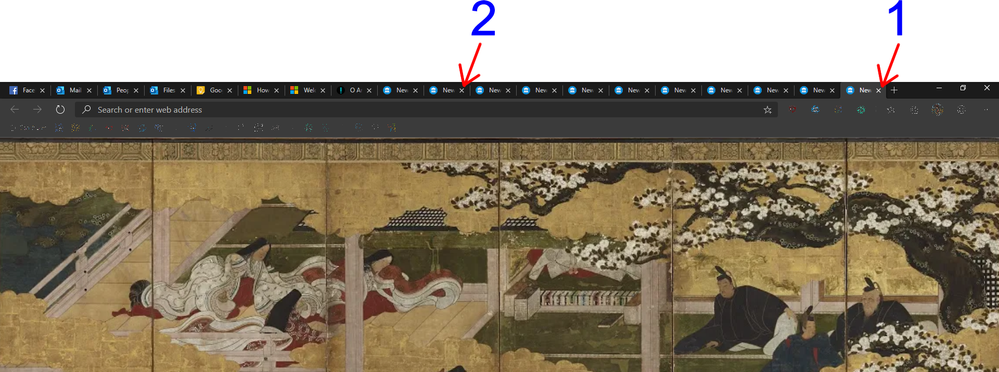Close the Microsoft 'How' tab
The height and width of the screenshot is (372, 999).
pos(276,90)
